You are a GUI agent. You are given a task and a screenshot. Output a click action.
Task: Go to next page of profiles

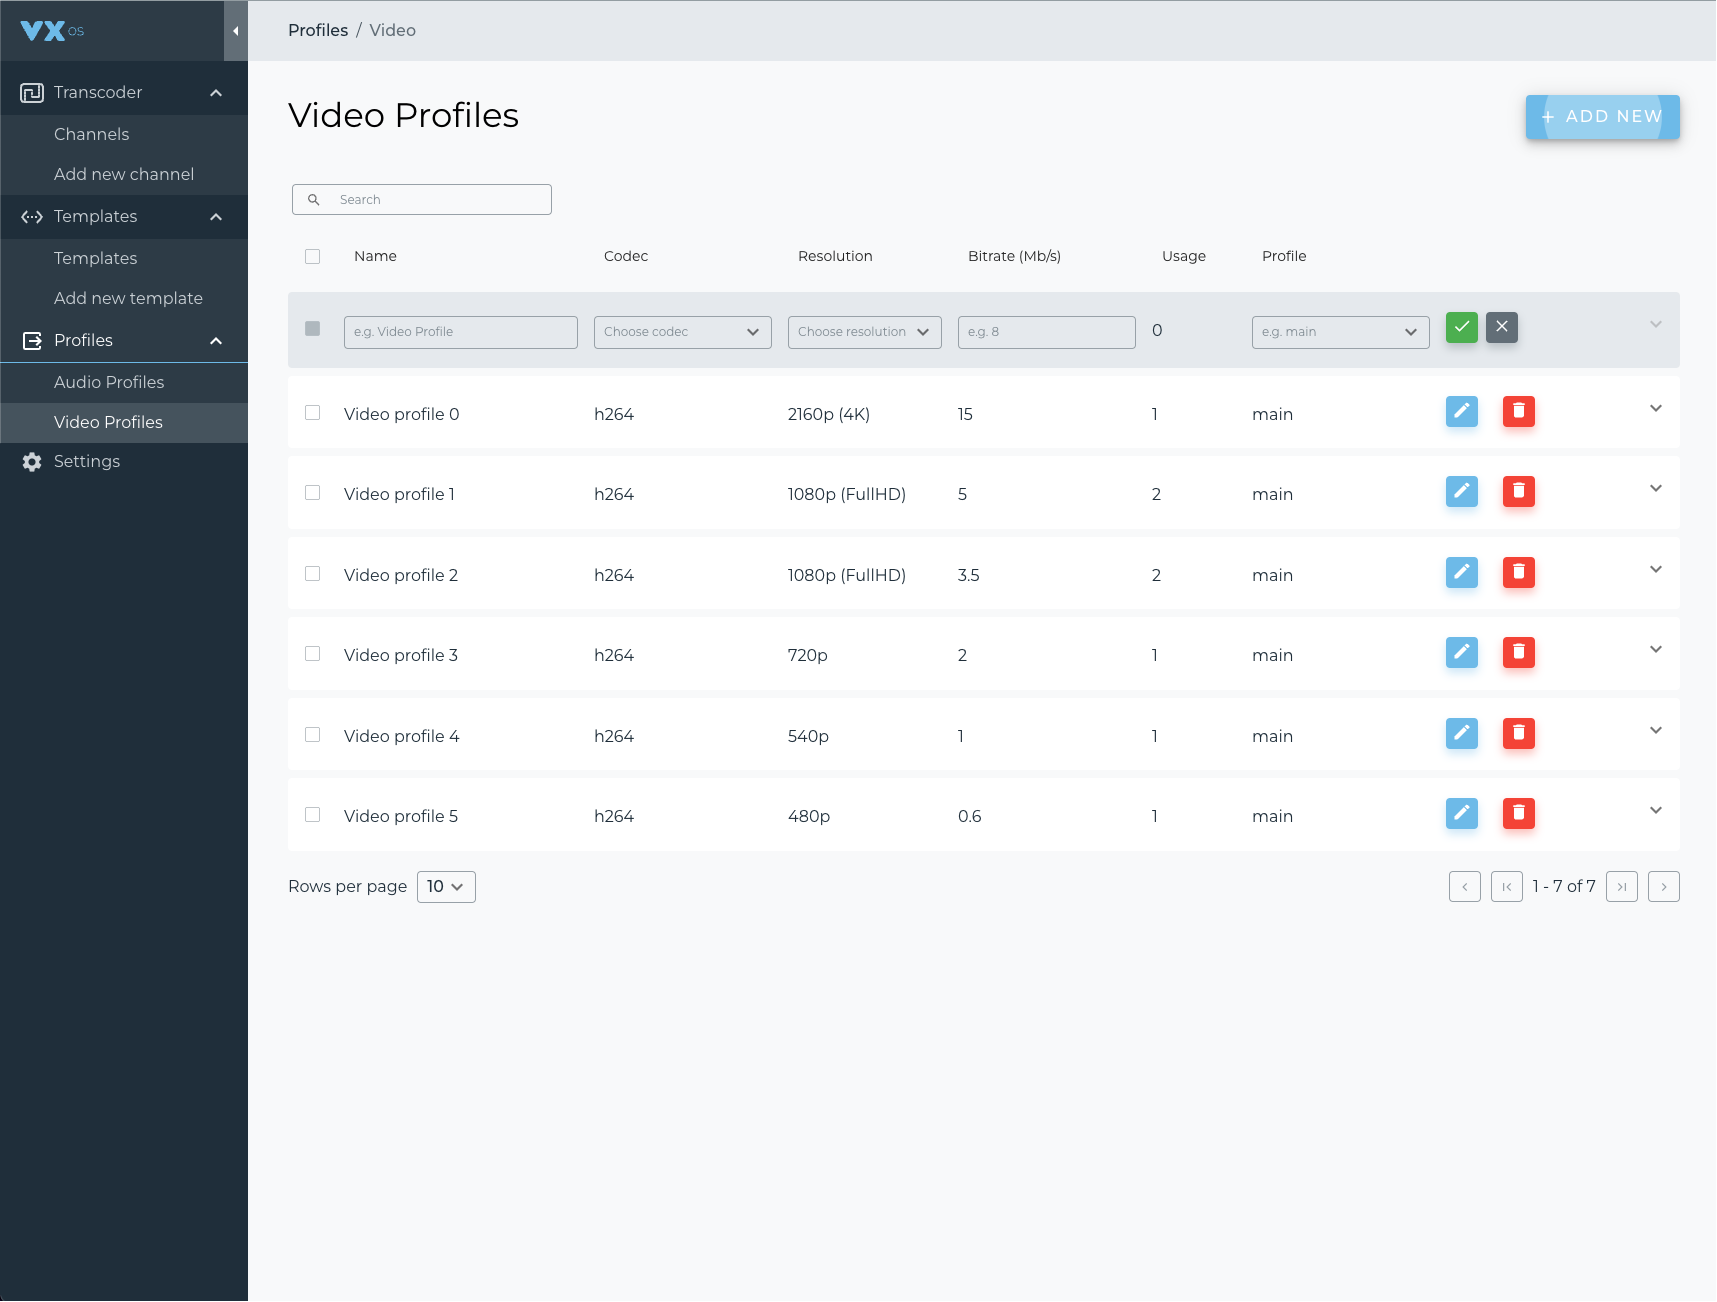click(1664, 887)
